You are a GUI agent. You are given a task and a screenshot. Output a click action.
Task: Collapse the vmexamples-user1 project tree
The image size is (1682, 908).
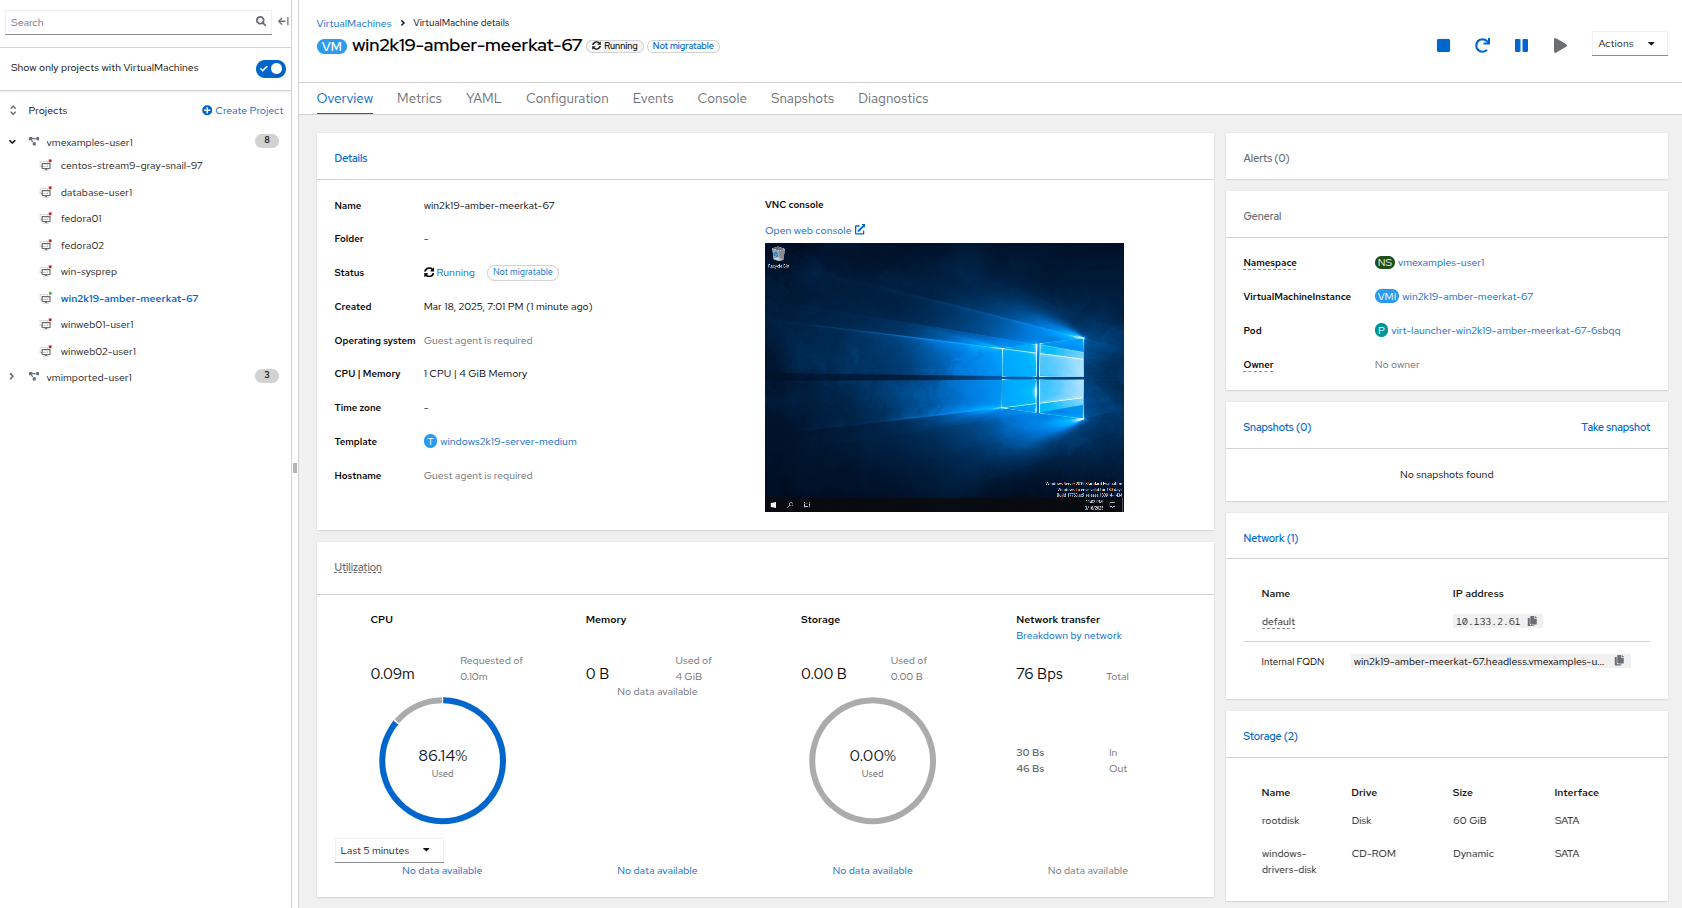(12, 142)
